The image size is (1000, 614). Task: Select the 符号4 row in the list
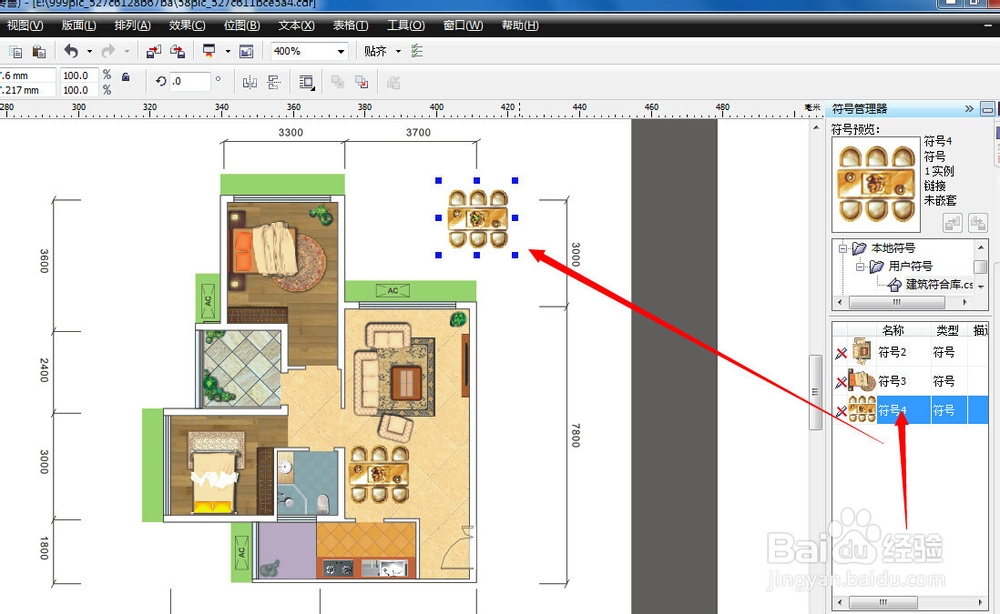pos(911,410)
